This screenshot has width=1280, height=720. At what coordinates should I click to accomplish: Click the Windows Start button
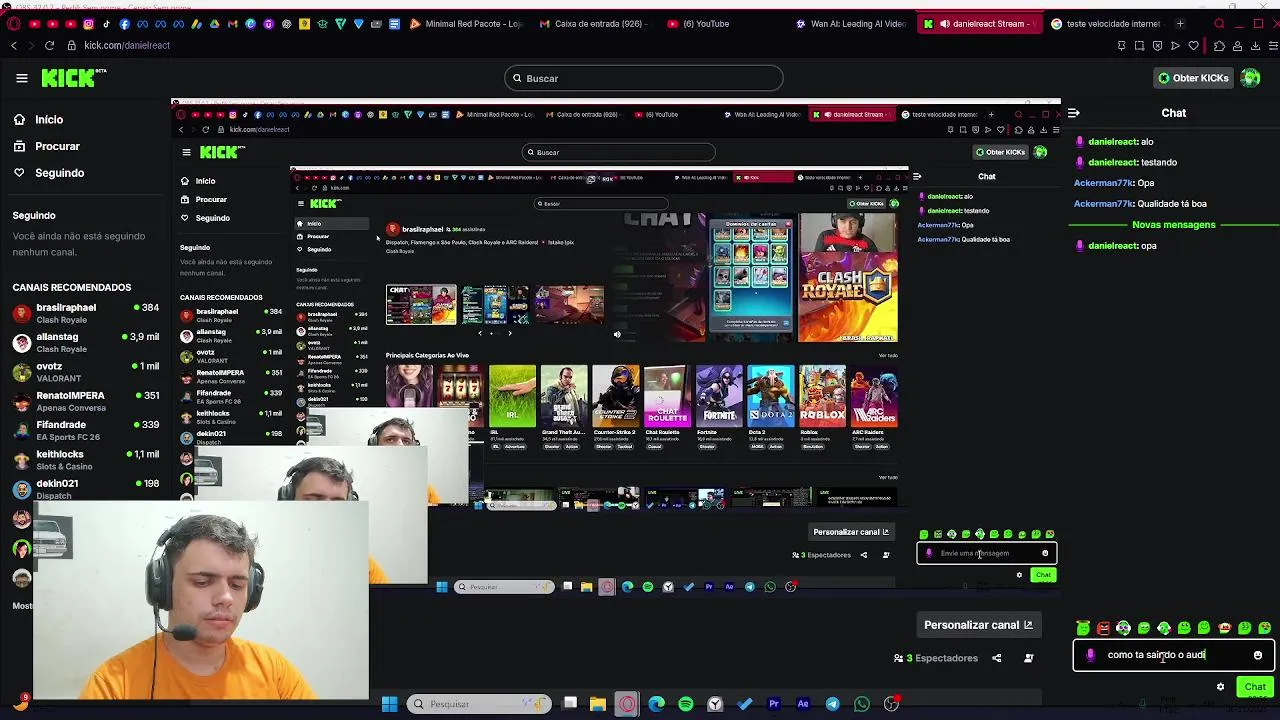point(389,704)
